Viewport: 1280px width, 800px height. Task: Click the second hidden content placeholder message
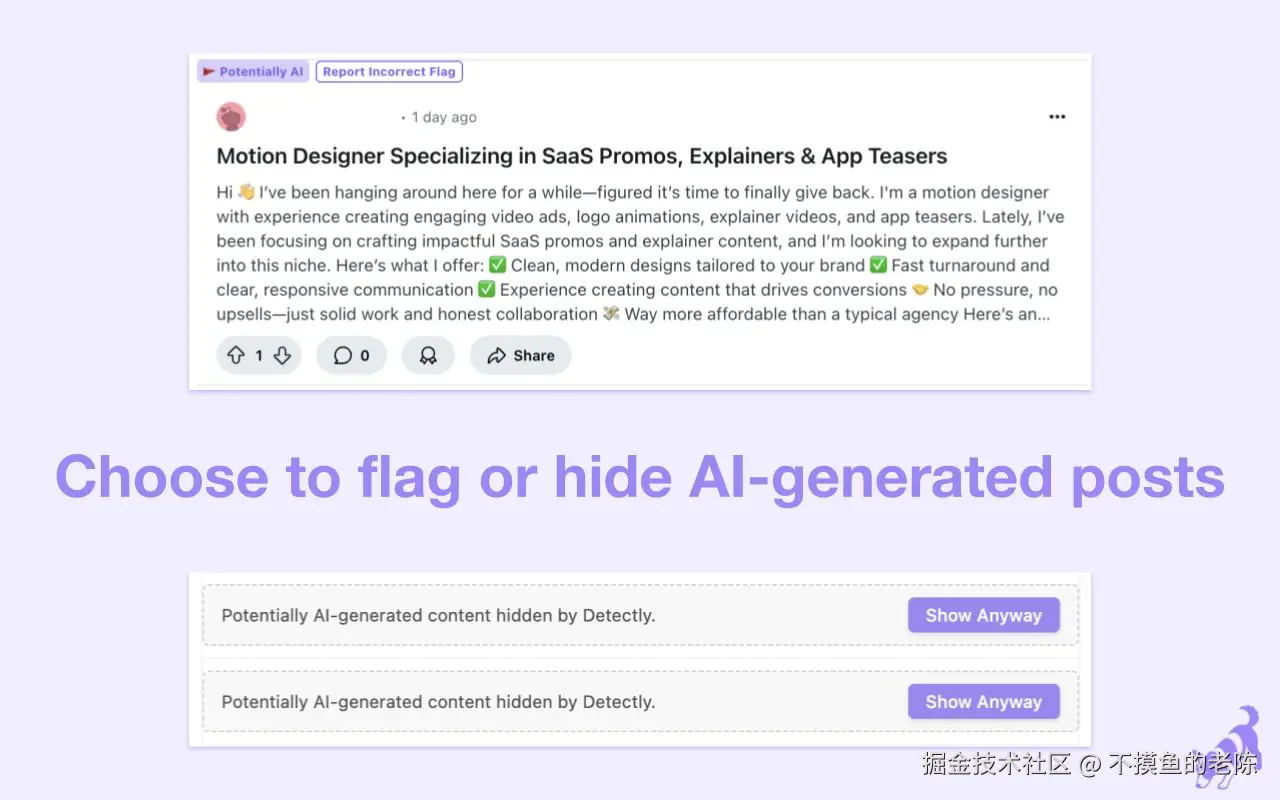[x=438, y=702]
